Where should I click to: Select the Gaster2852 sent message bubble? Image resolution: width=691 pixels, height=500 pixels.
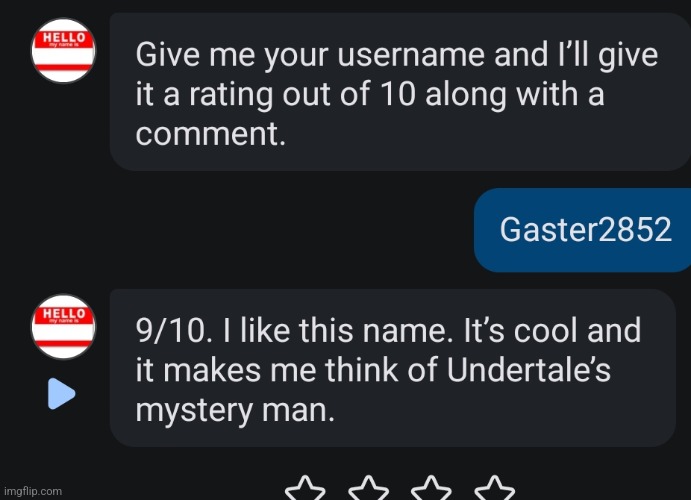(x=583, y=230)
